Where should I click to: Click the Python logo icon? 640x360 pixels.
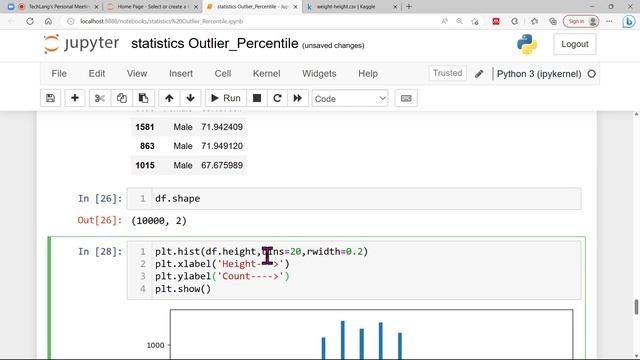pos(527,44)
